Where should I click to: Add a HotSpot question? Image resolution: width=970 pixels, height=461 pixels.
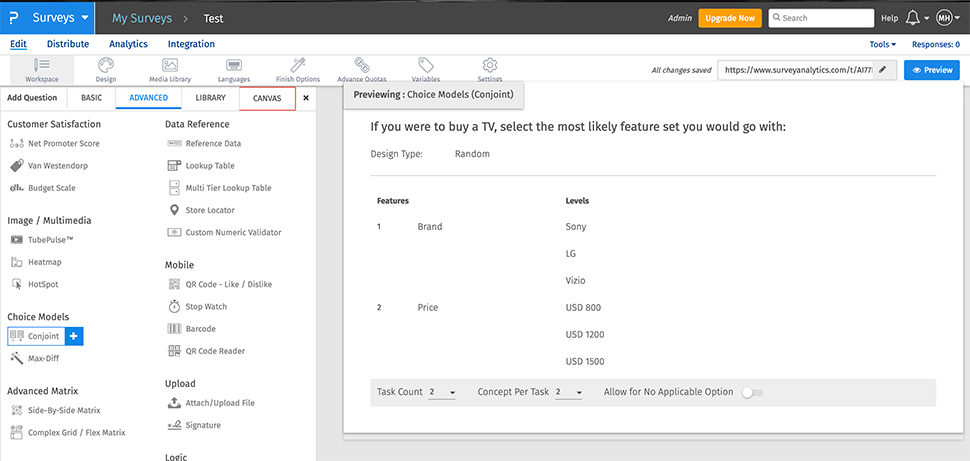coord(35,285)
